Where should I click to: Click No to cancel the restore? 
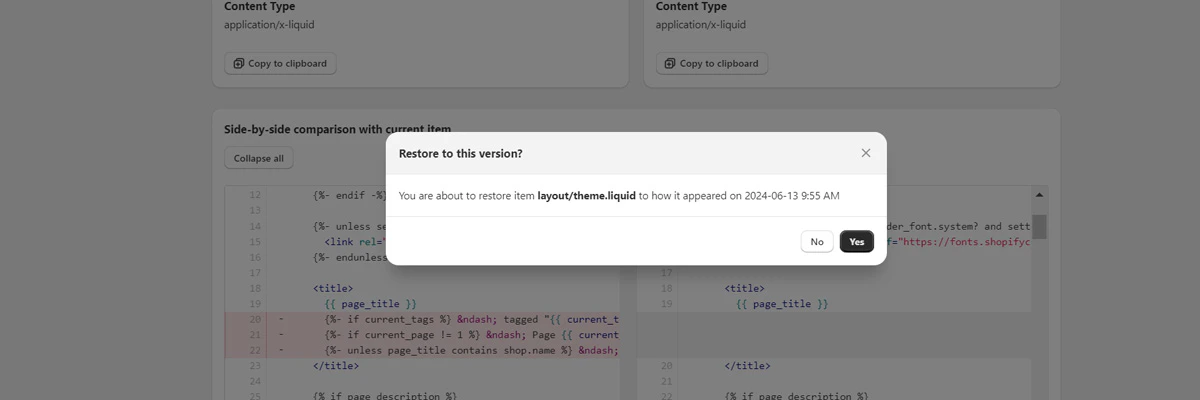(x=817, y=241)
